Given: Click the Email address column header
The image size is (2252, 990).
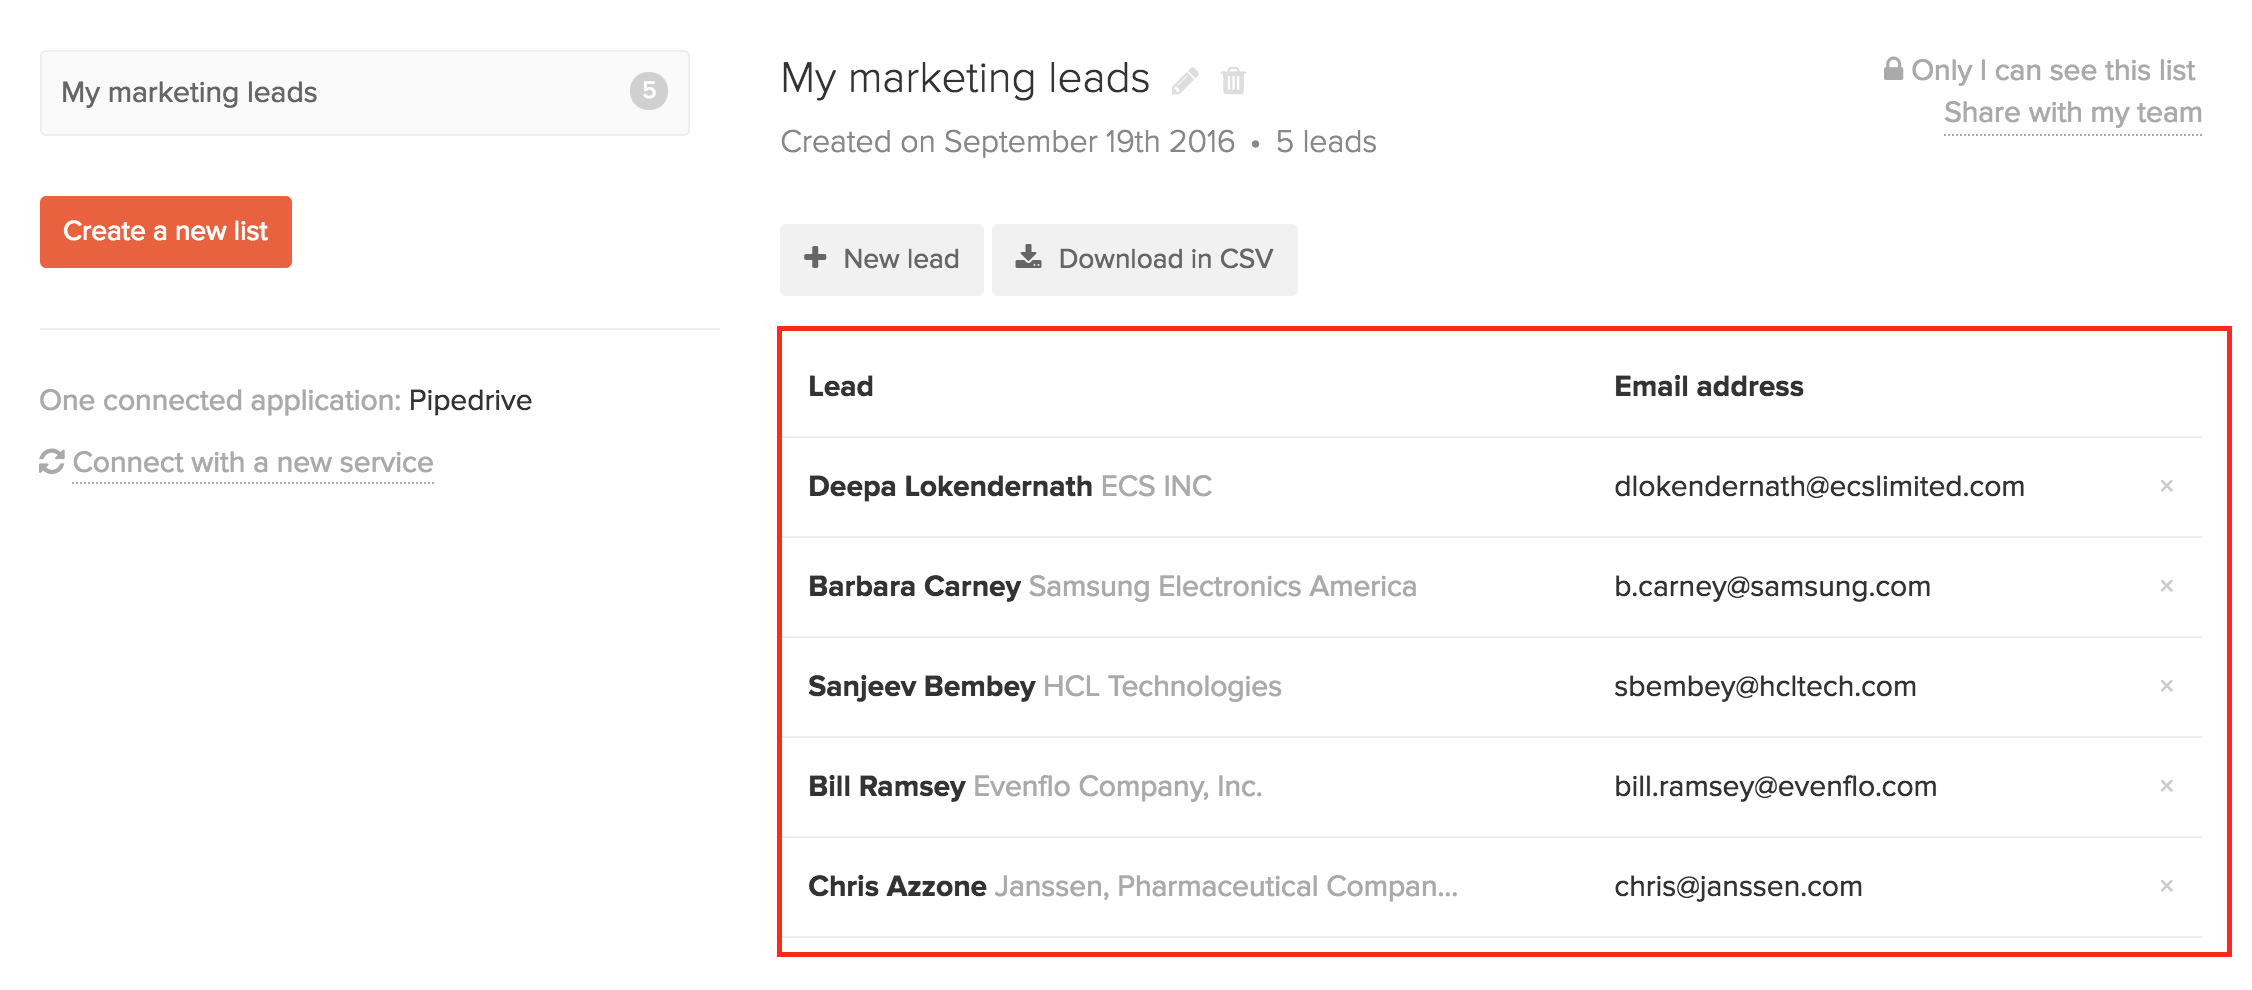Looking at the screenshot, I should 1708,387.
